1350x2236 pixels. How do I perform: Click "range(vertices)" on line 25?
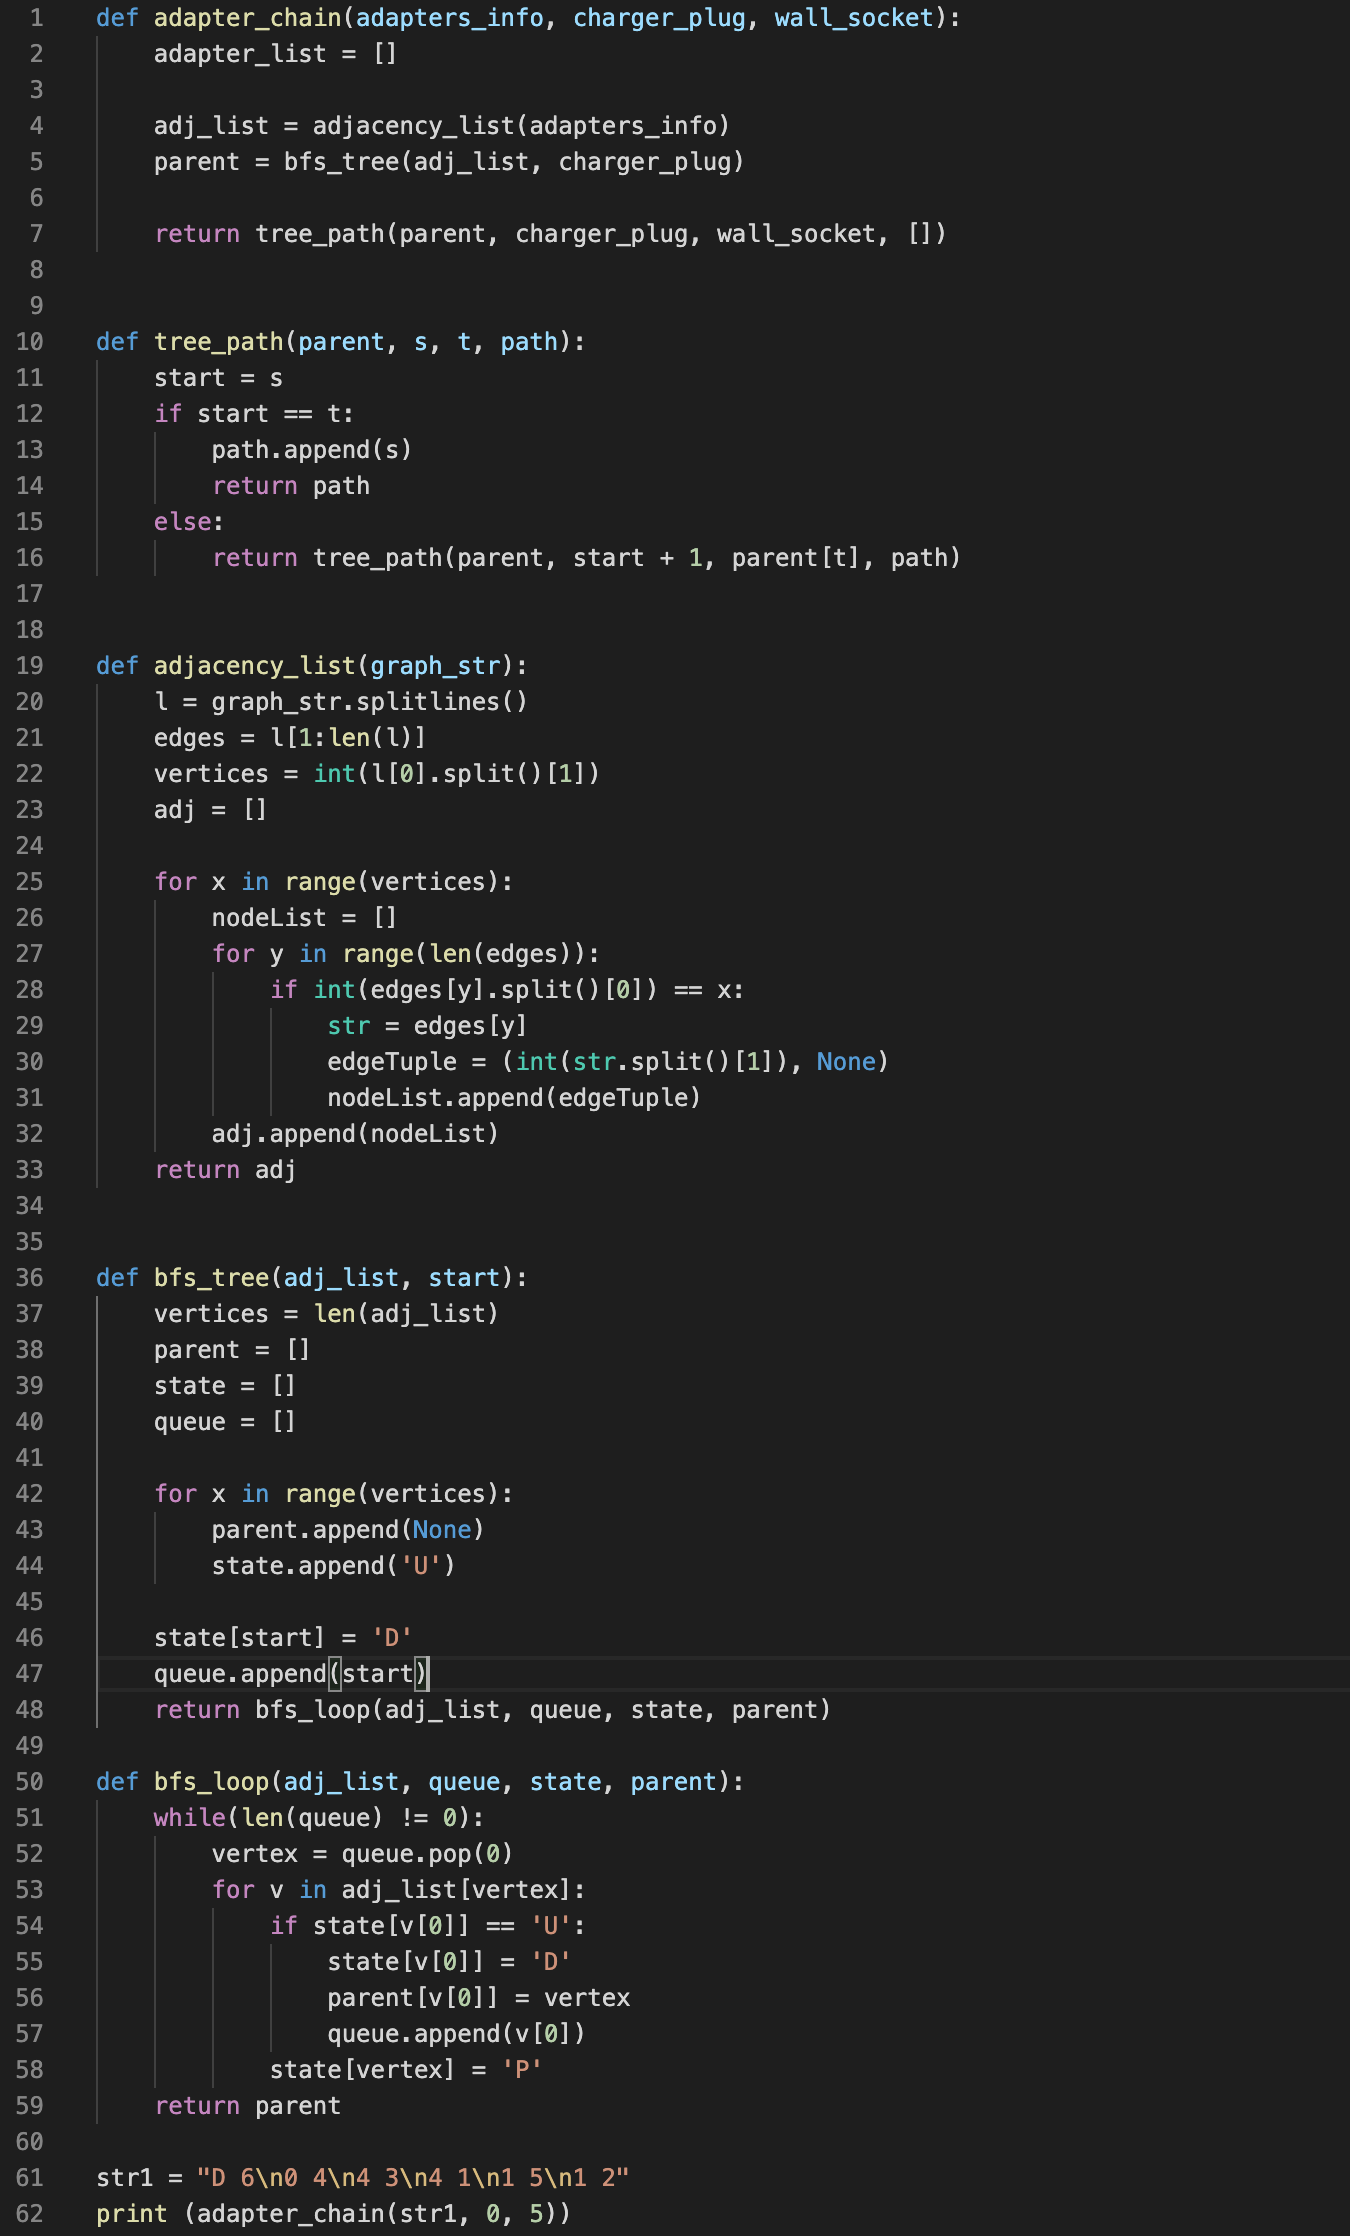pyautogui.click(x=392, y=882)
